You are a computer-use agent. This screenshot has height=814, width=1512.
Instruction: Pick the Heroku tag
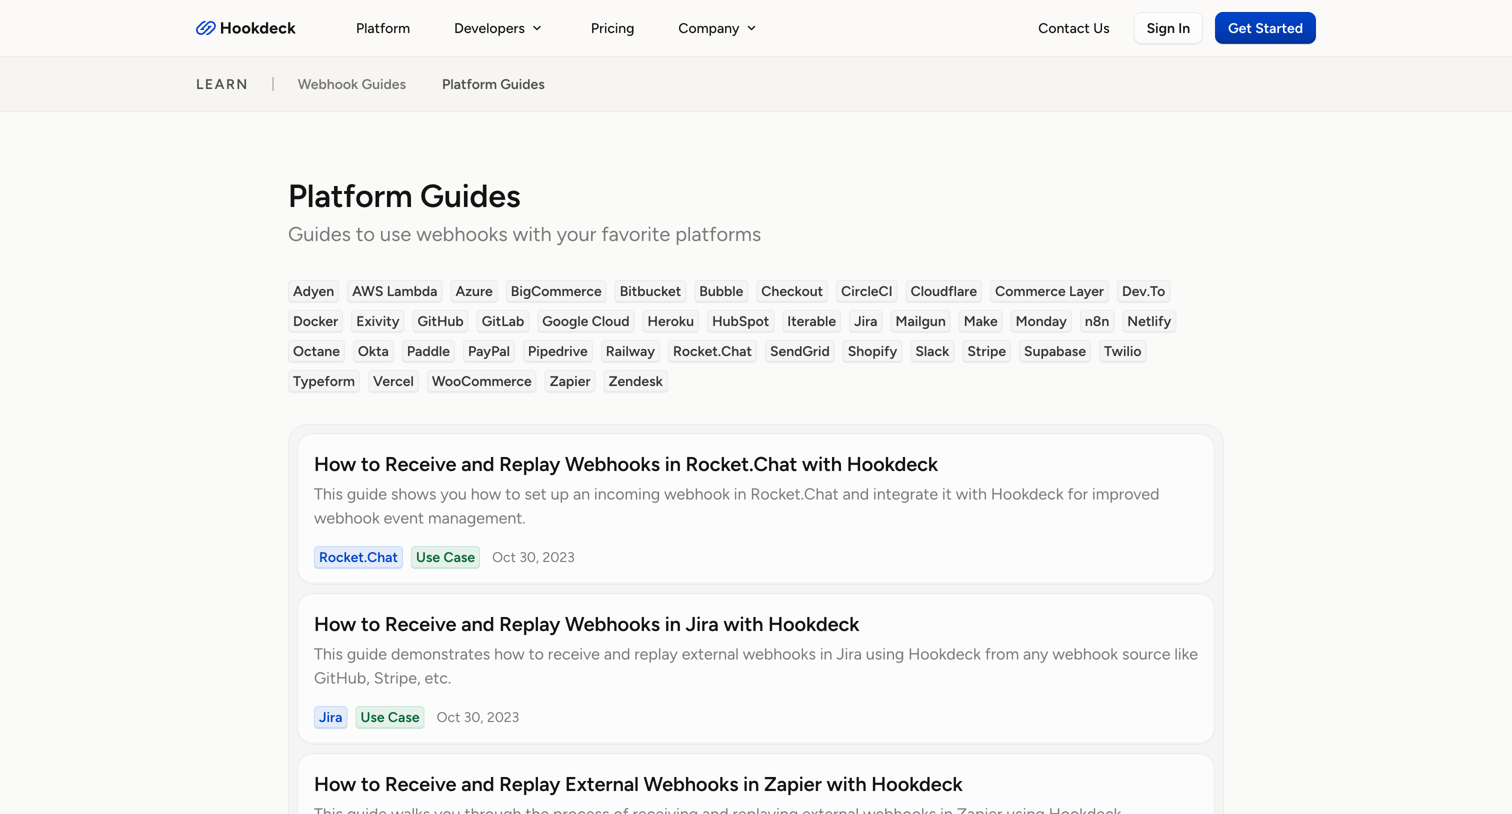(670, 321)
